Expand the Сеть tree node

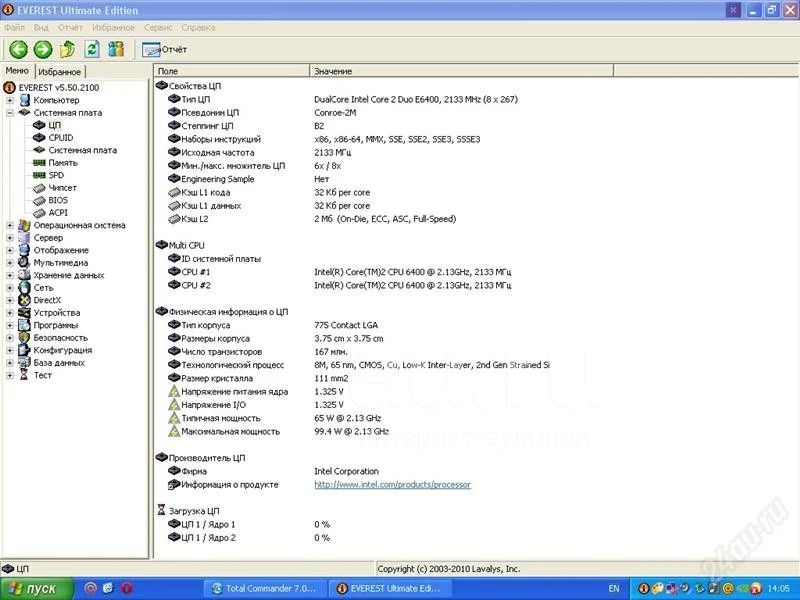tap(10, 288)
